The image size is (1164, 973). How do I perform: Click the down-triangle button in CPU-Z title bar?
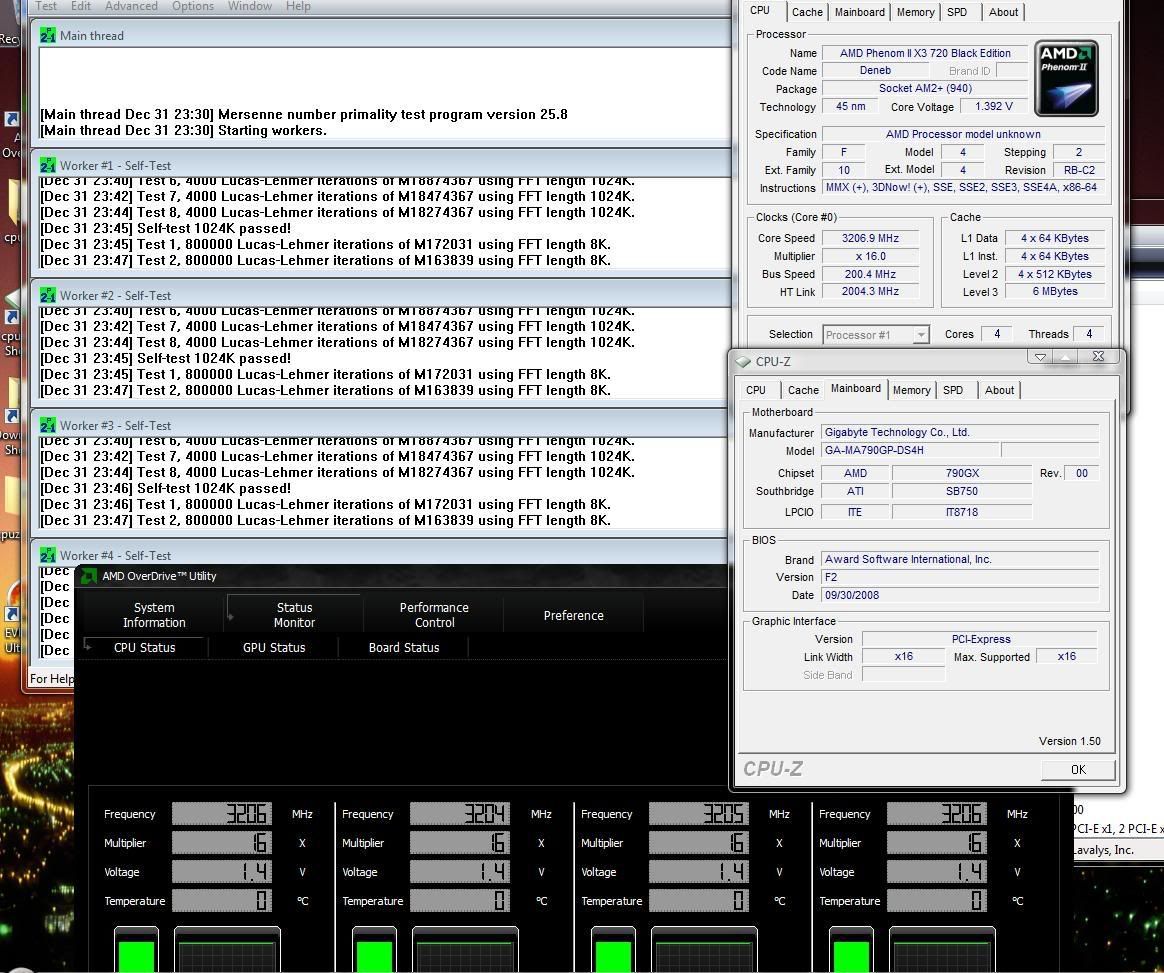click(1040, 357)
